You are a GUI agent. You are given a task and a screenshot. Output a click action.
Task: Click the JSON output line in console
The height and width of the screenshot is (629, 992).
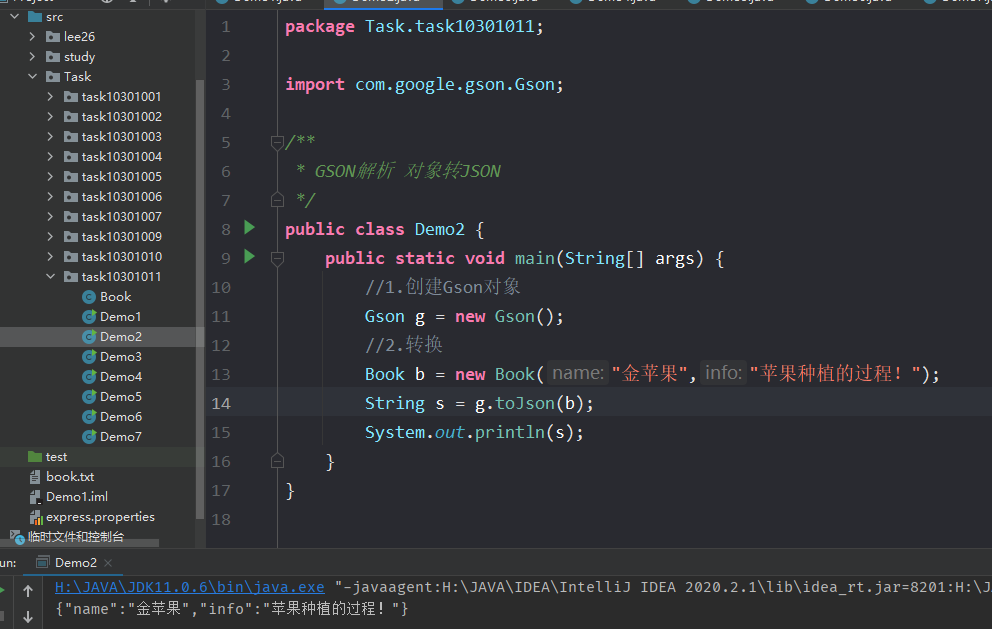(x=232, y=609)
